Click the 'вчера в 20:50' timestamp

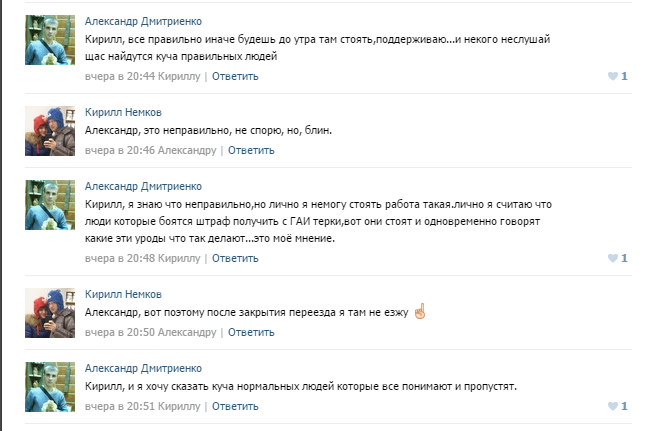point(120,332)
